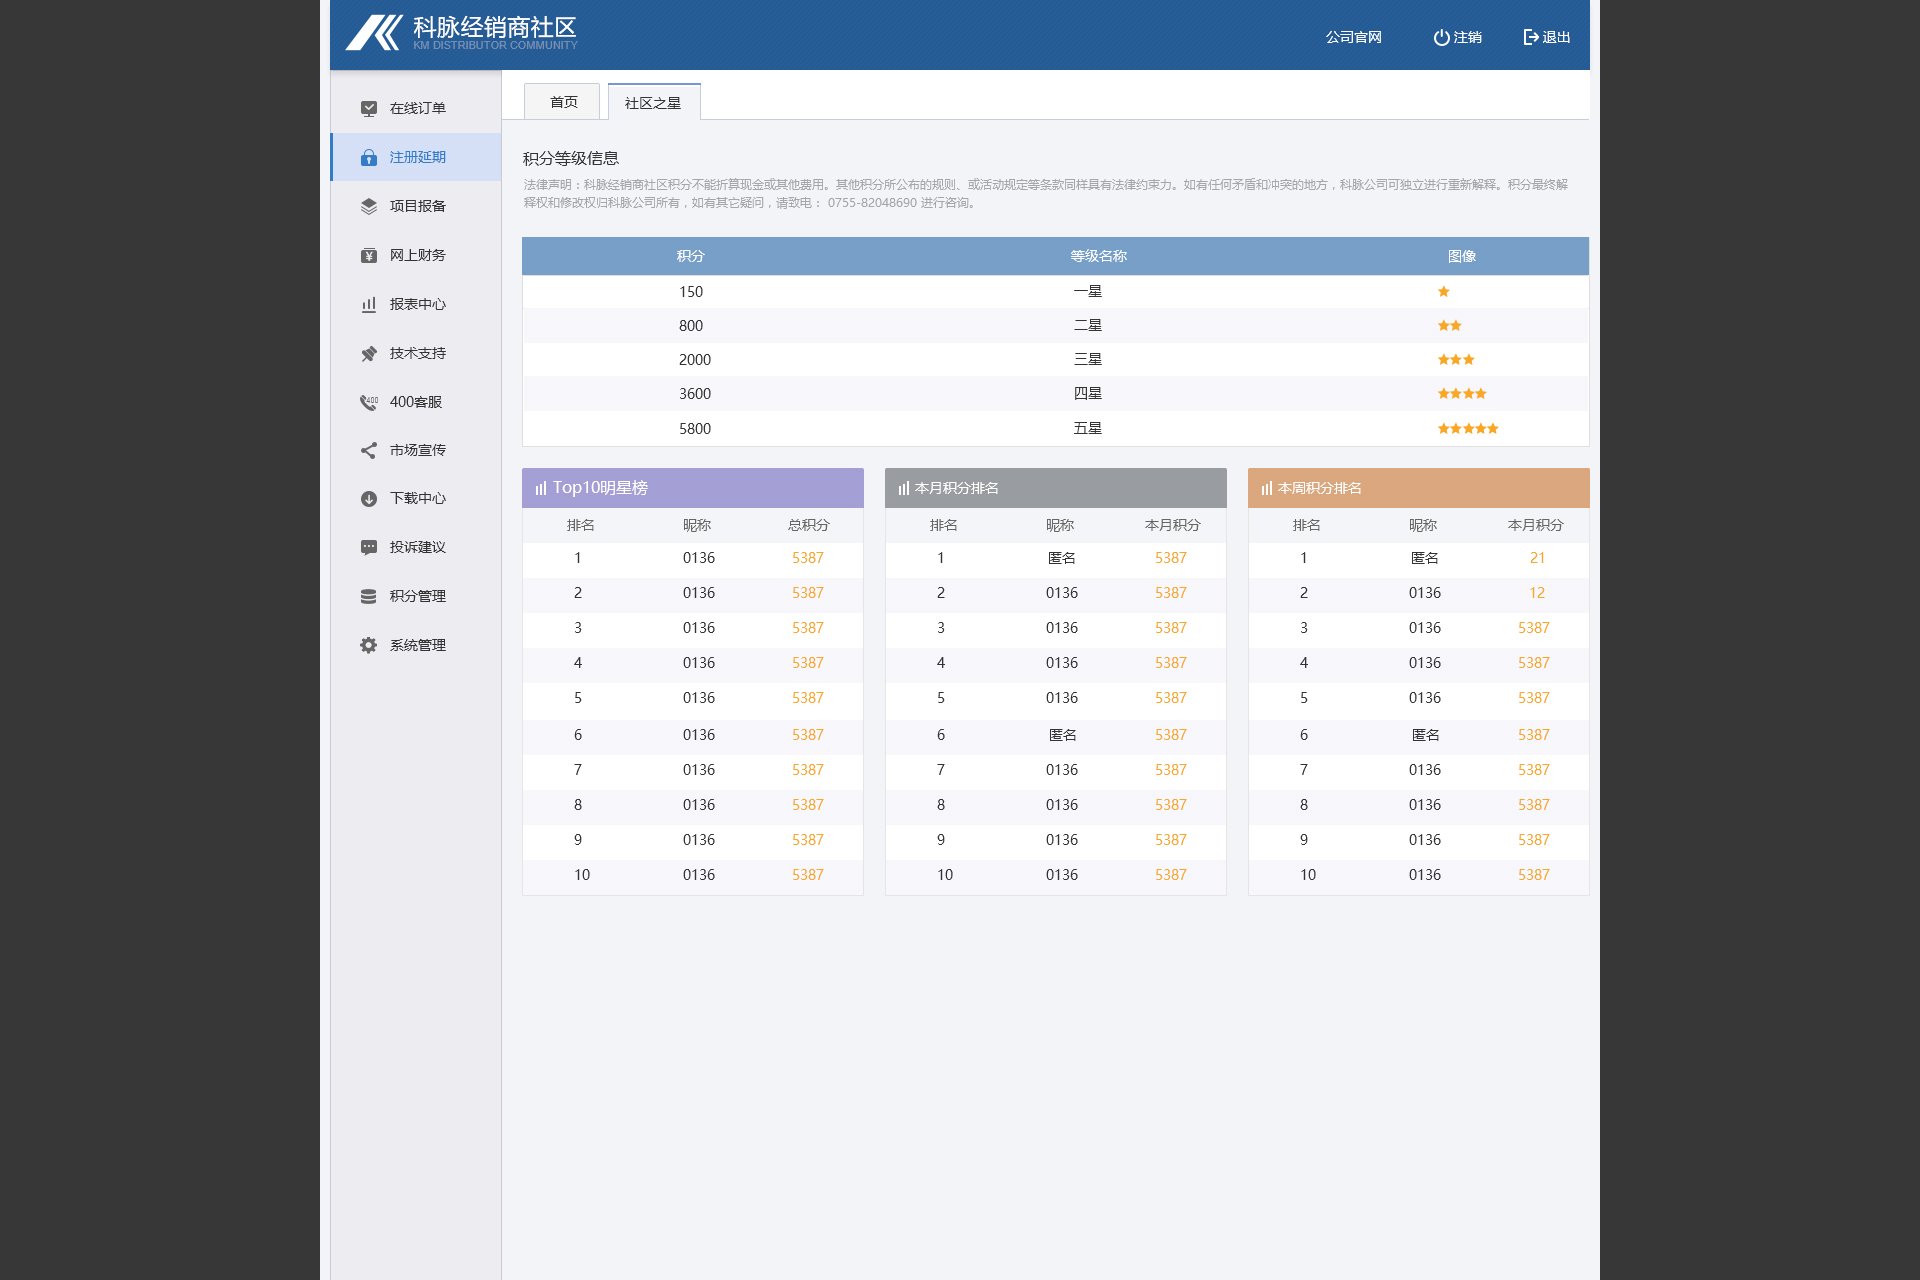The image size is (1920, 1280).
Task: Click the layers icon for 项目报备
Action: pos(369,206)
